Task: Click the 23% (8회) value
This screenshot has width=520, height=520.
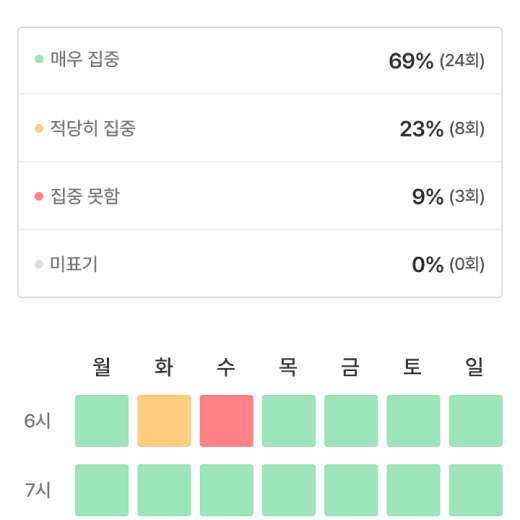Action: (x=442, y=129)
